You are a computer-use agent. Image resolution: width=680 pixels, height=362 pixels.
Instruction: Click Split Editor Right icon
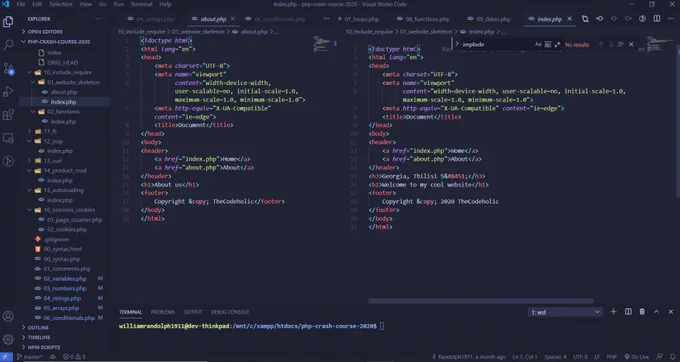(657, 19)
